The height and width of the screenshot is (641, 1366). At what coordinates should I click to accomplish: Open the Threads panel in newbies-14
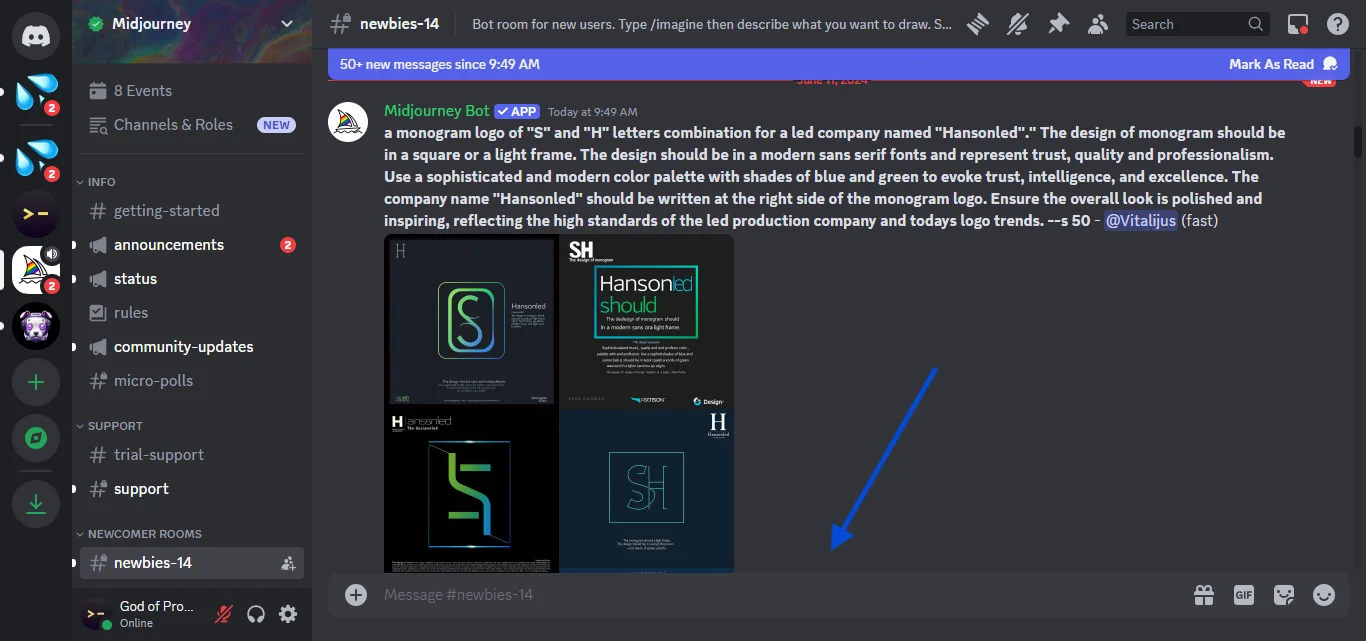[x=976, y=23]
